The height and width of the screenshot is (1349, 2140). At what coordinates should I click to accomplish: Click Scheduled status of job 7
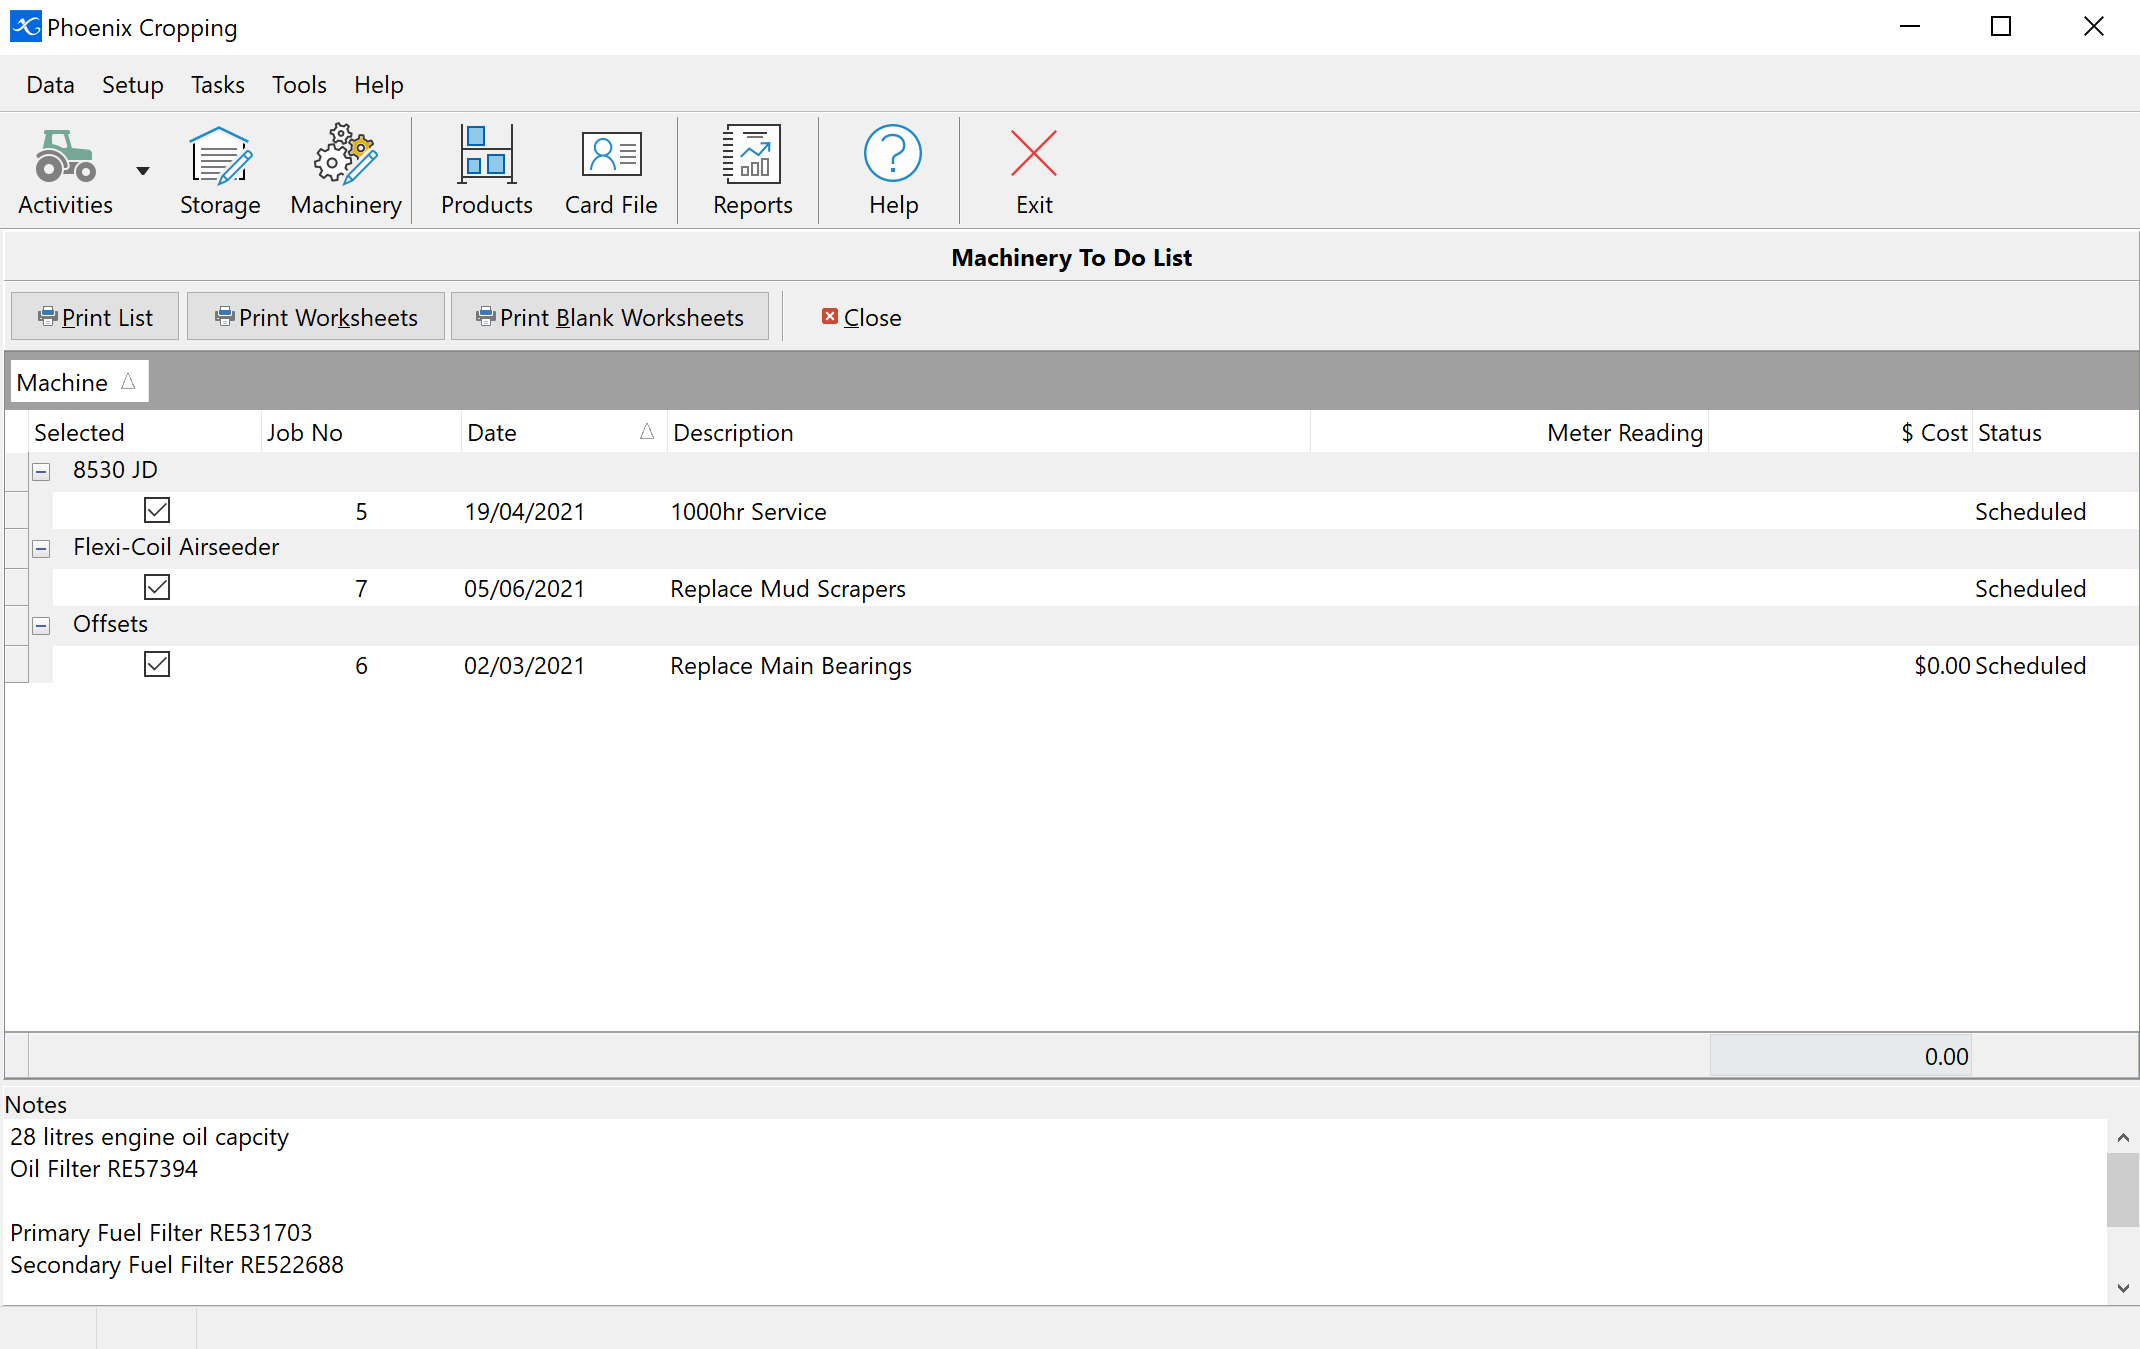2030,589
